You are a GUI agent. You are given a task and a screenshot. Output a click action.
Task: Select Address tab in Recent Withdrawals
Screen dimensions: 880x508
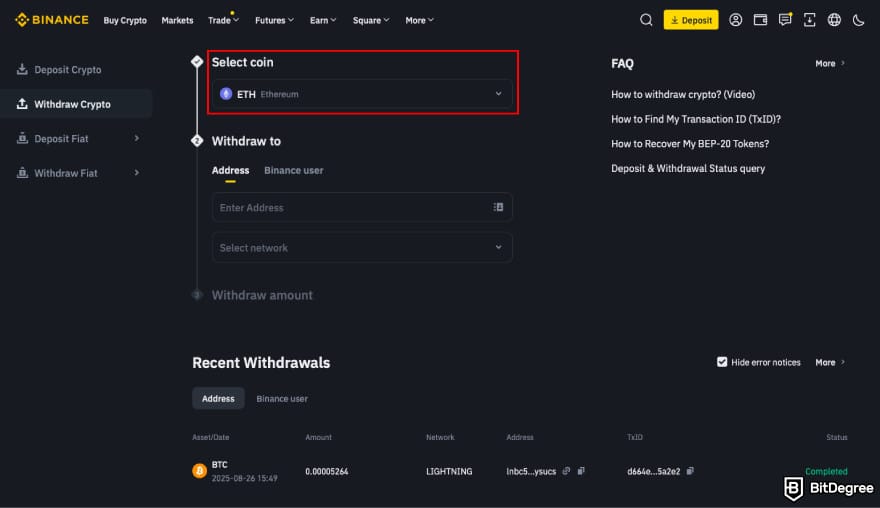pyautogui.click(x=218, y=399)
